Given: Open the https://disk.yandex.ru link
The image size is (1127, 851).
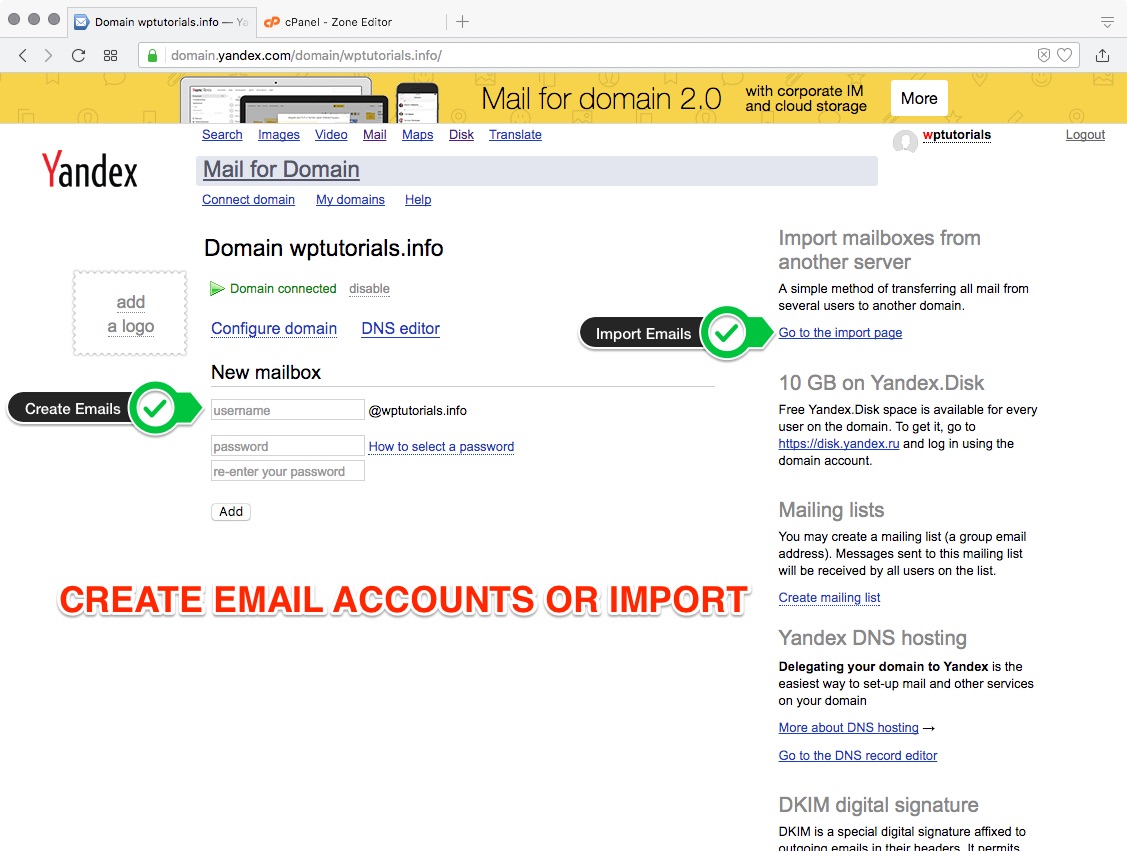Looking at the screenshot, I should pos(839,443).
